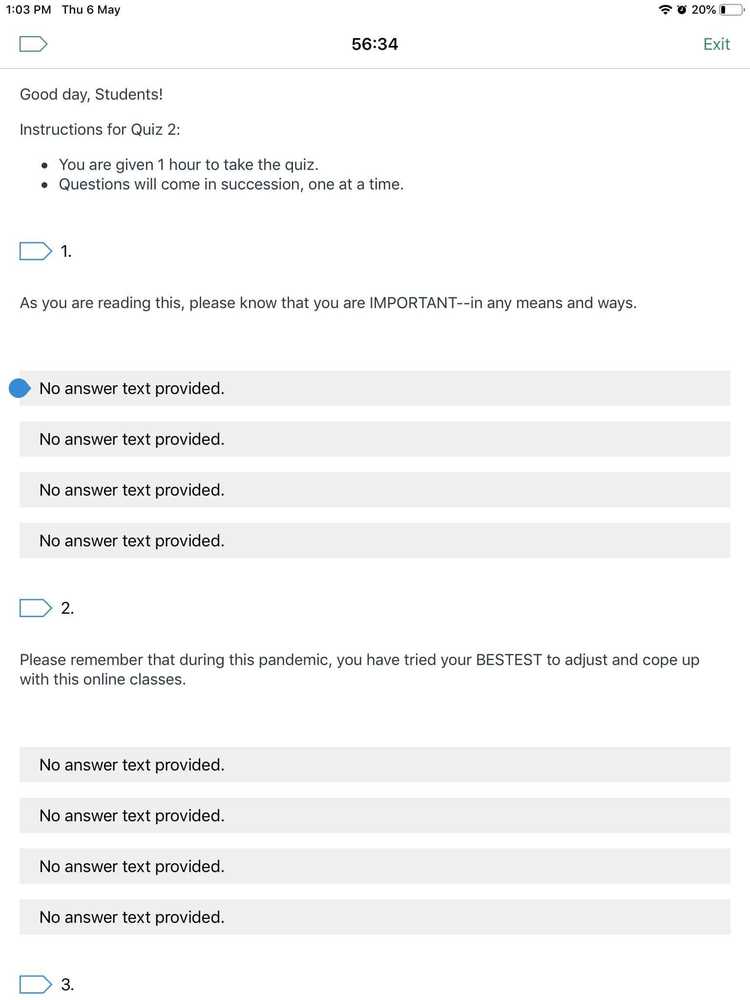Exit the quiz
750x1000 pixels.
(x=716, y=44)
